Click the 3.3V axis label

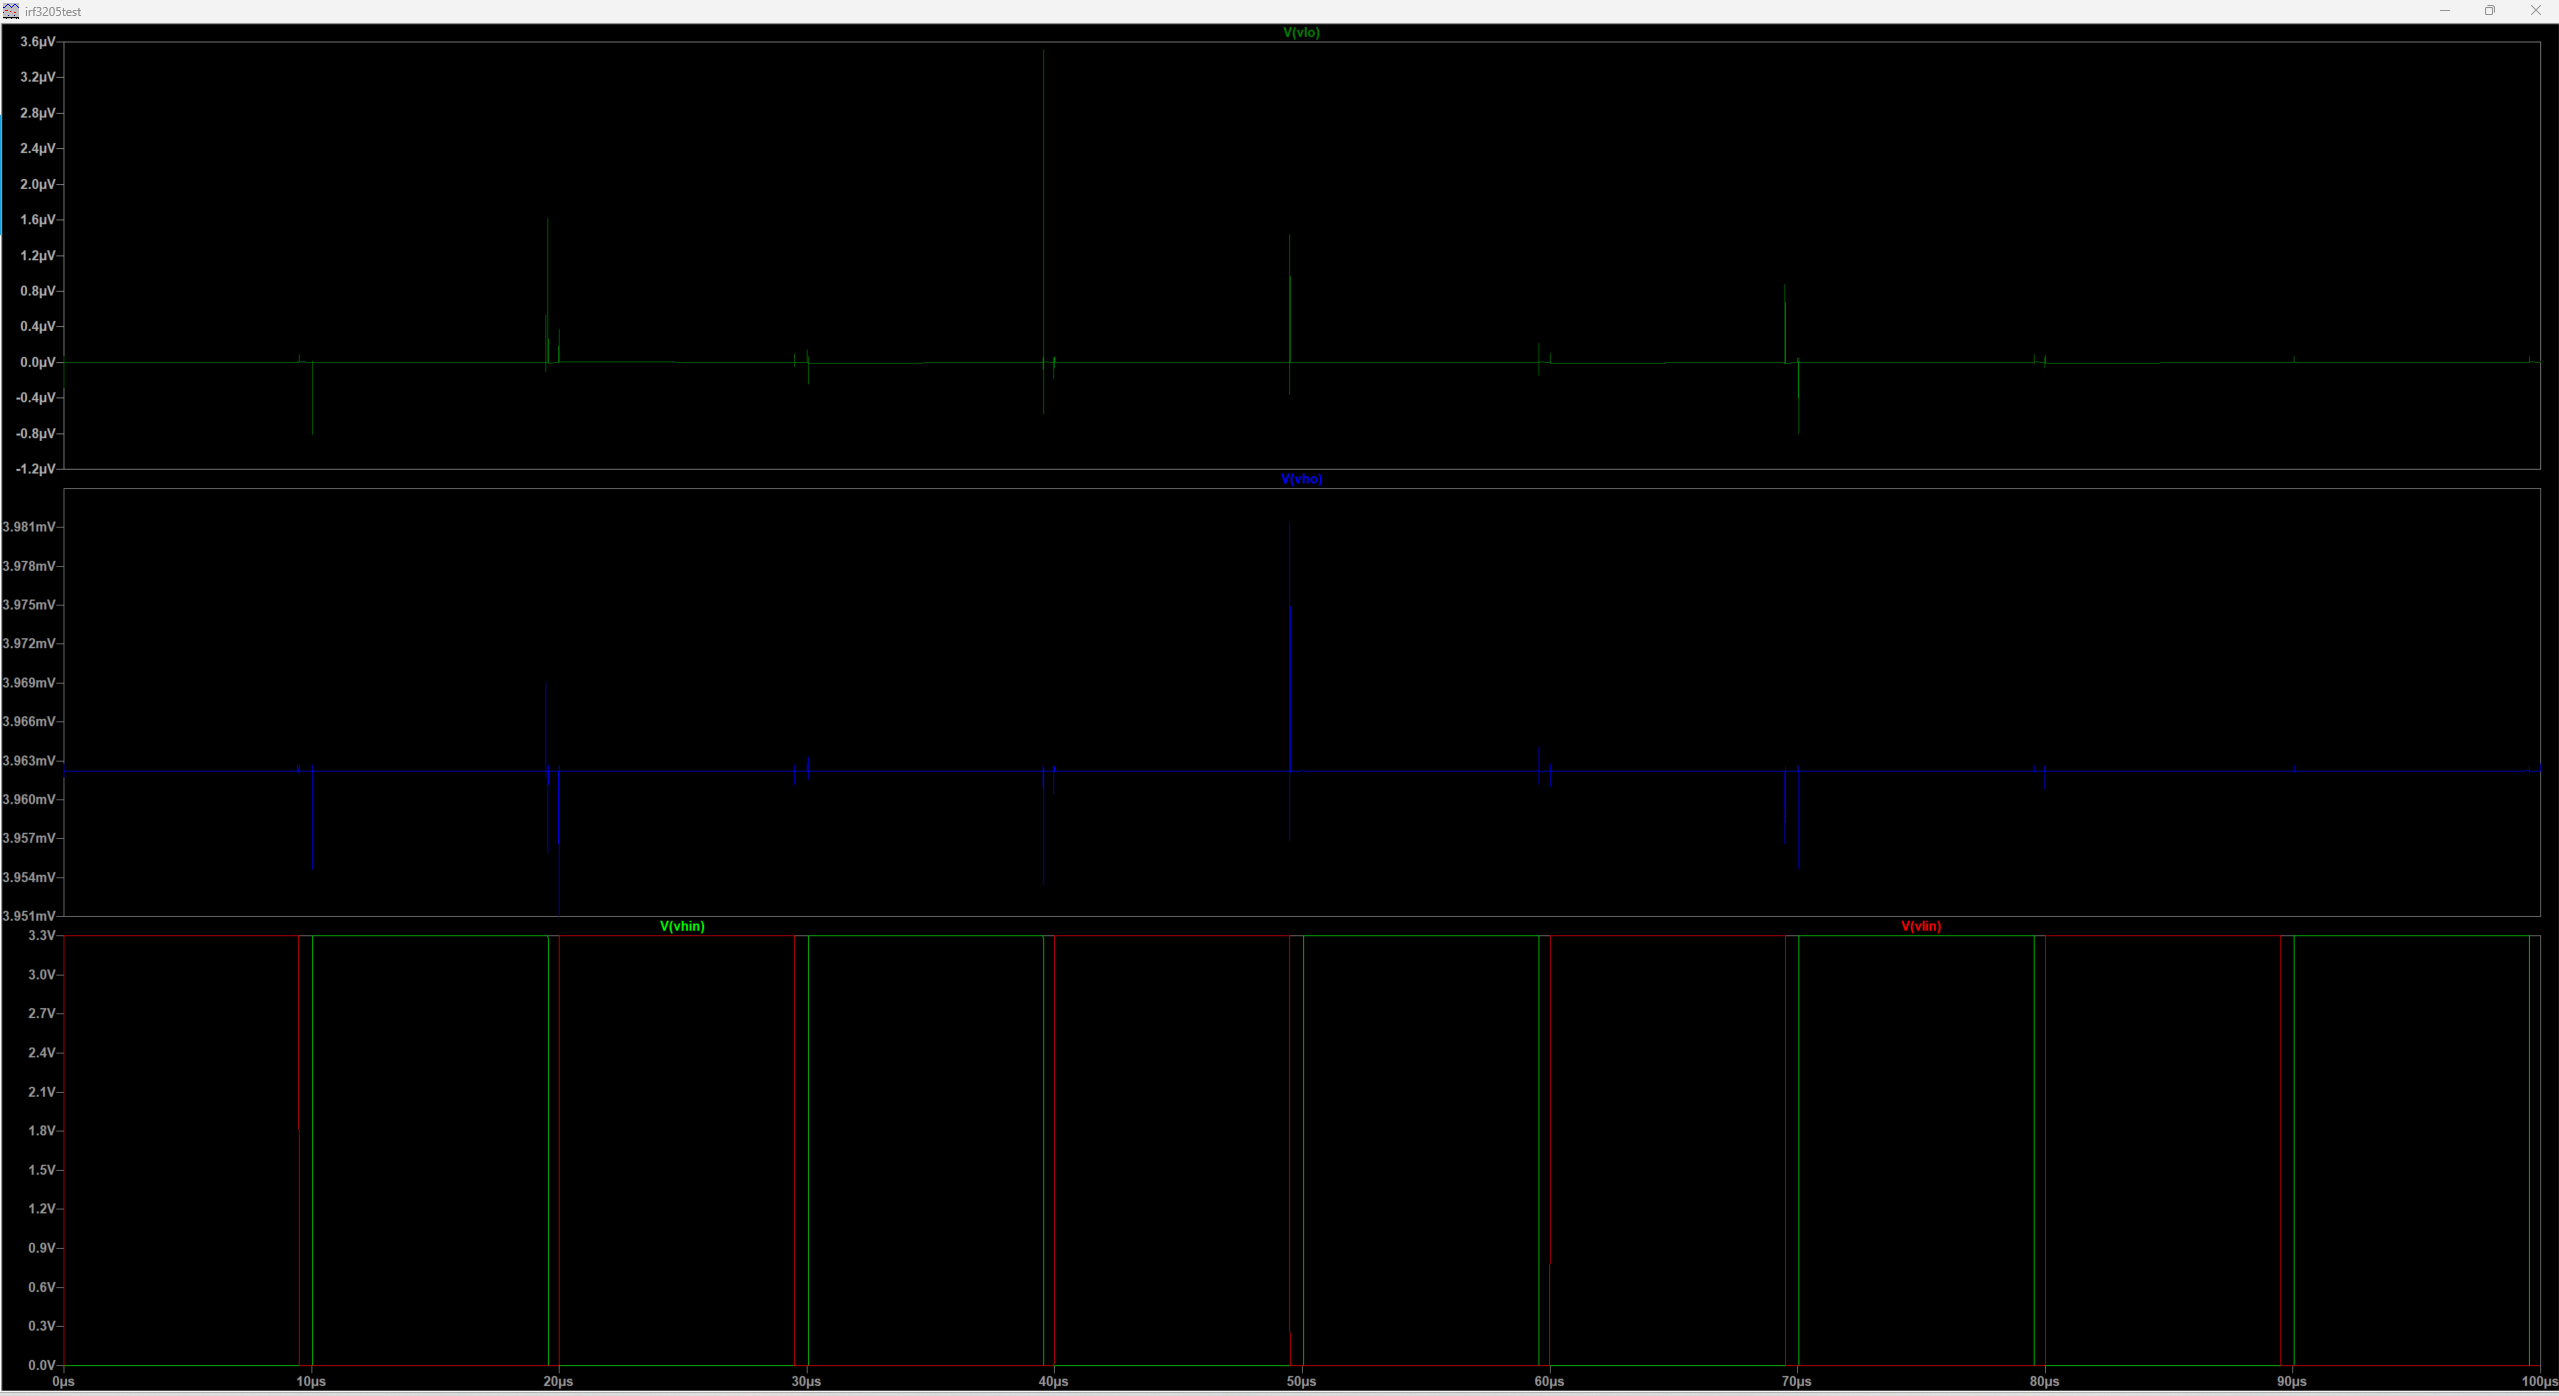click(x=41, y=935)
